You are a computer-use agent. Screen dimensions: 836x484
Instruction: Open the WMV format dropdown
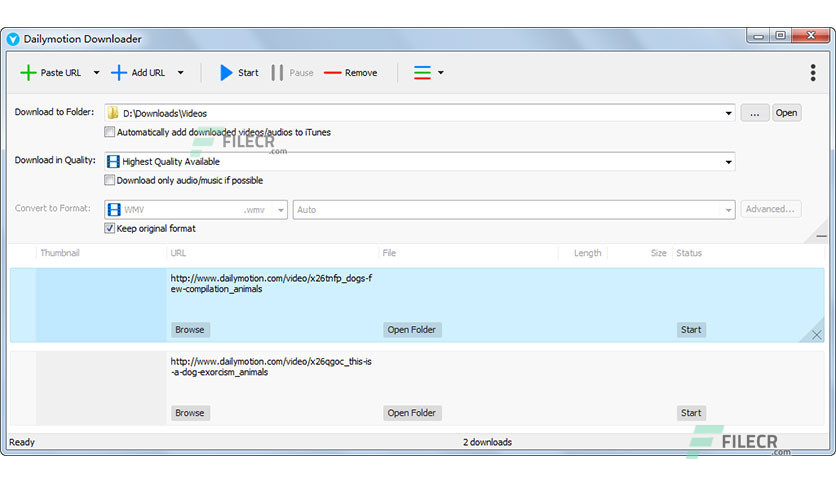pyautogui.click(x=280, y=210)
